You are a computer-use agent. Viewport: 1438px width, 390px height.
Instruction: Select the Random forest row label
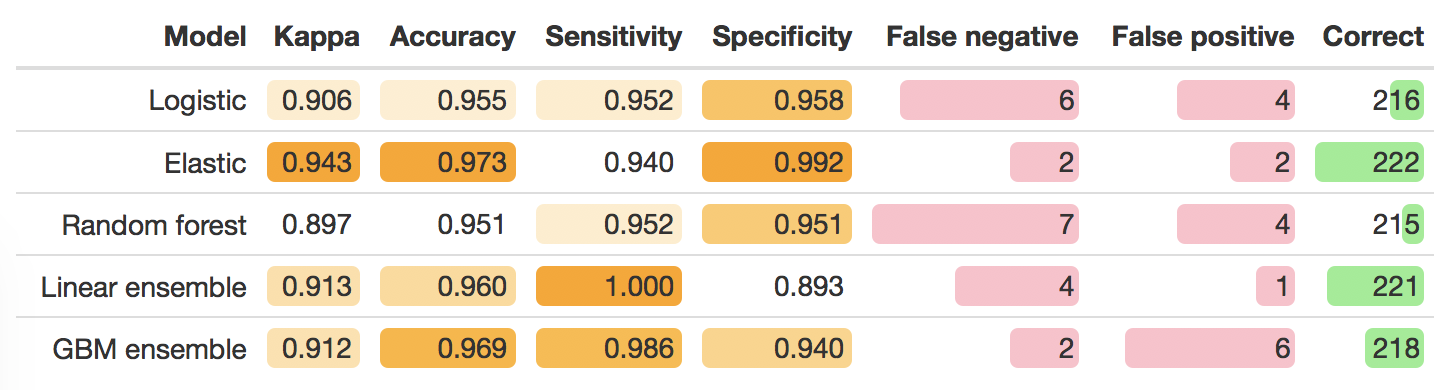pos(154,225)
